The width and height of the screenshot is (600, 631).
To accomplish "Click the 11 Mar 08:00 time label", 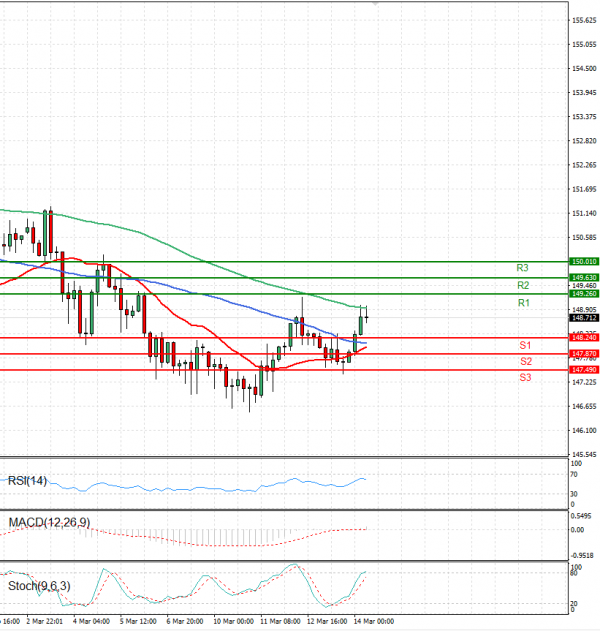I will [280, 621].
